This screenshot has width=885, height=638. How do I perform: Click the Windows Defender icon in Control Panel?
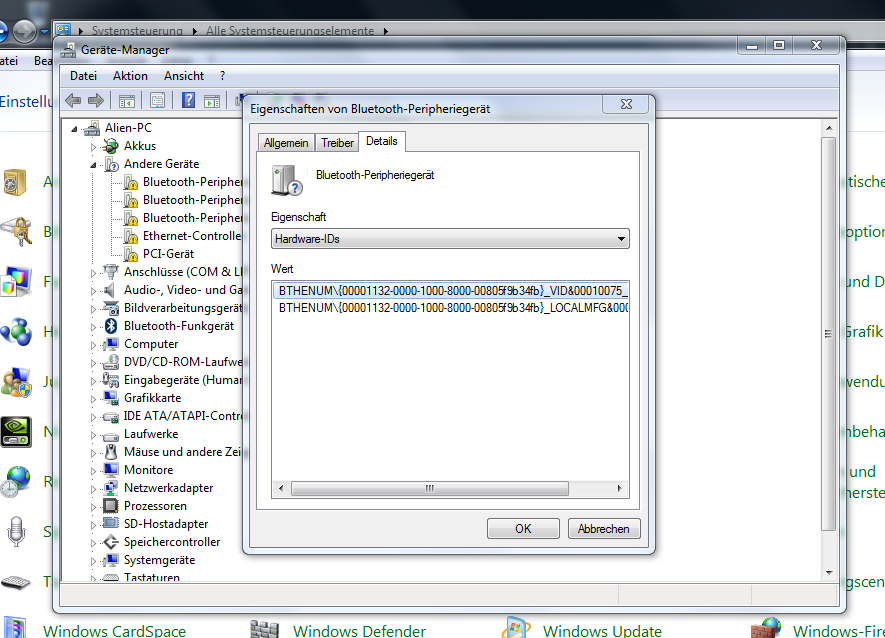[264, 630]
